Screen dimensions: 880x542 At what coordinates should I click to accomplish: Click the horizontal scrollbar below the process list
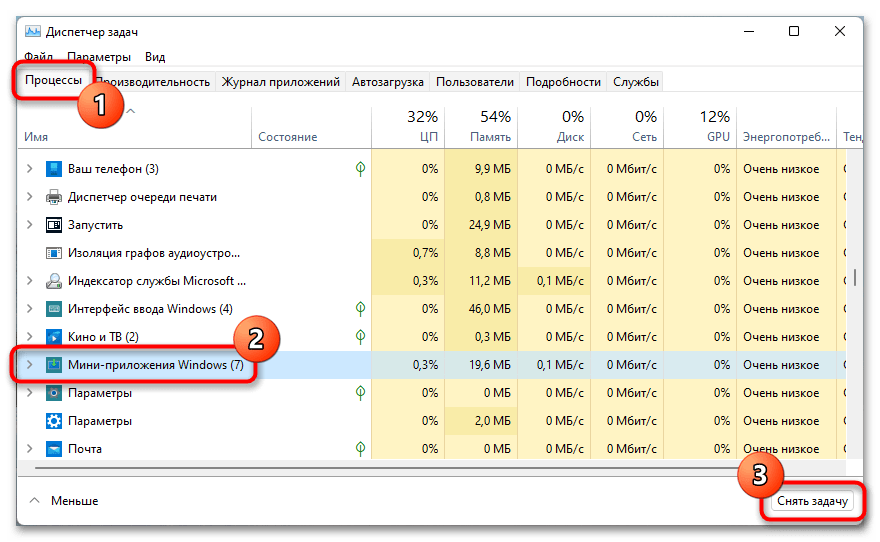[x=400, y=466]
